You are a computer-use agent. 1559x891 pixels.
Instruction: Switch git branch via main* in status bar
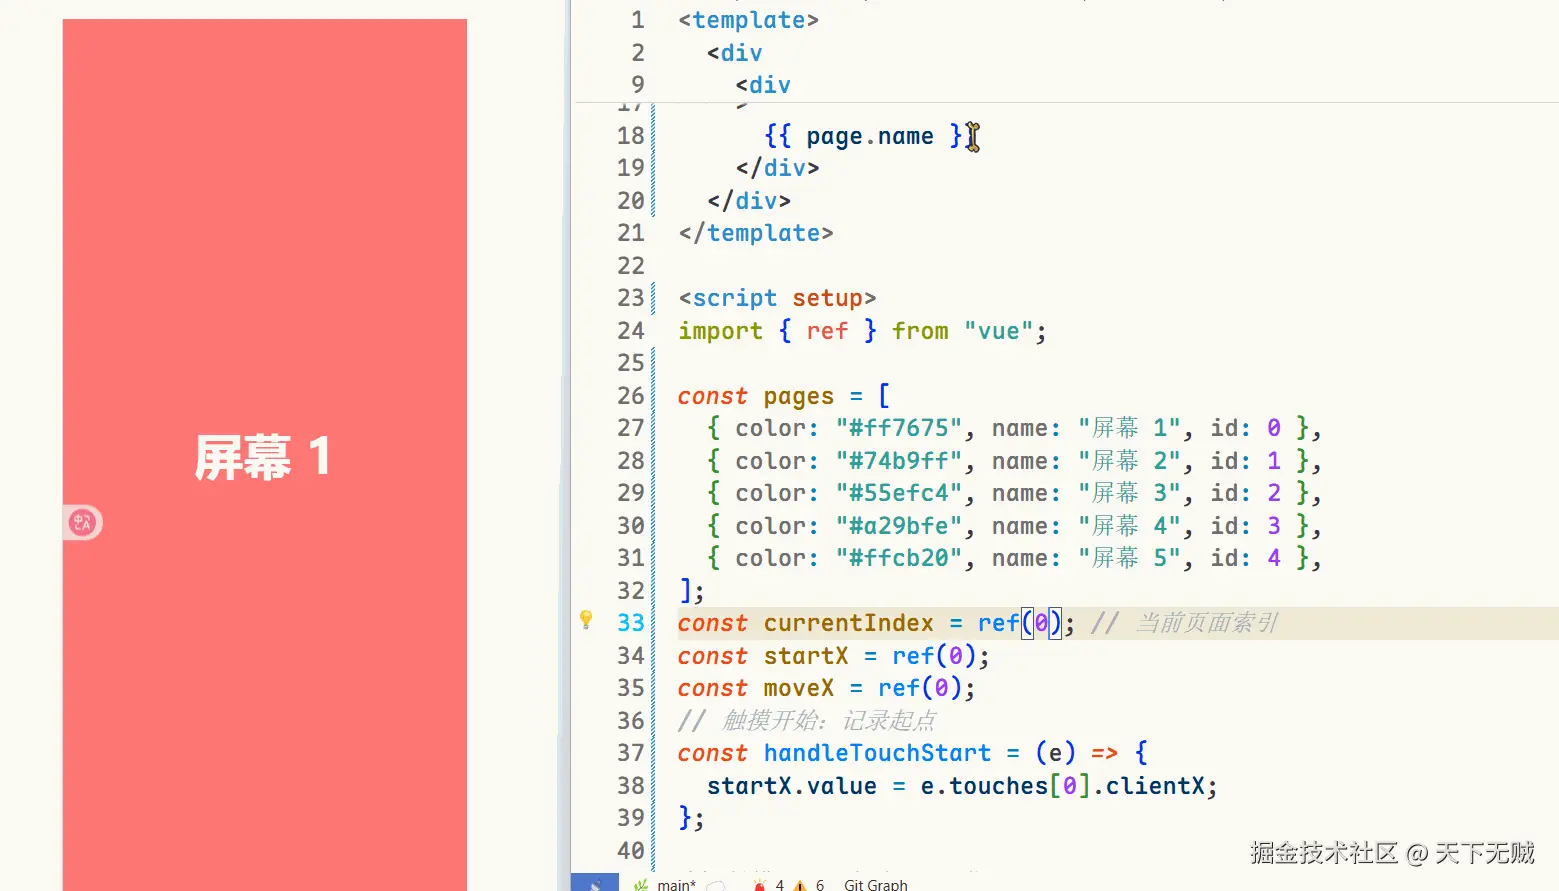[x=666, y=885]
